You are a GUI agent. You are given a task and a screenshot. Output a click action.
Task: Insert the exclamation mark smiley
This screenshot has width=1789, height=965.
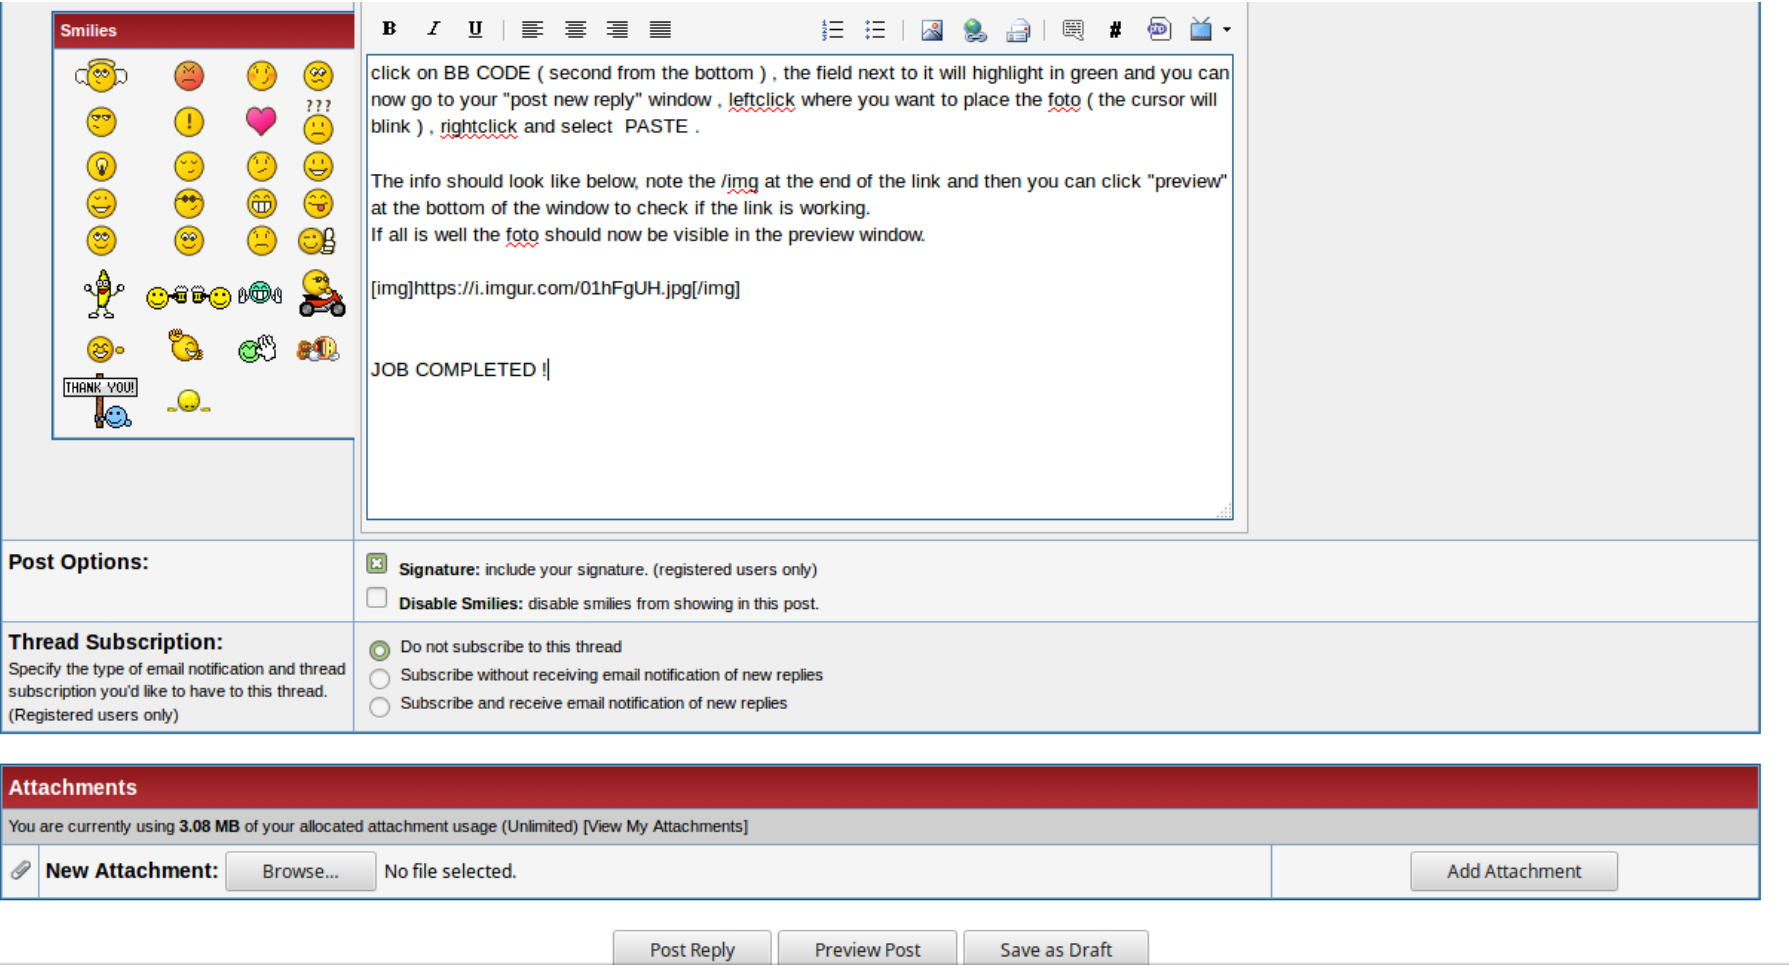189,122
